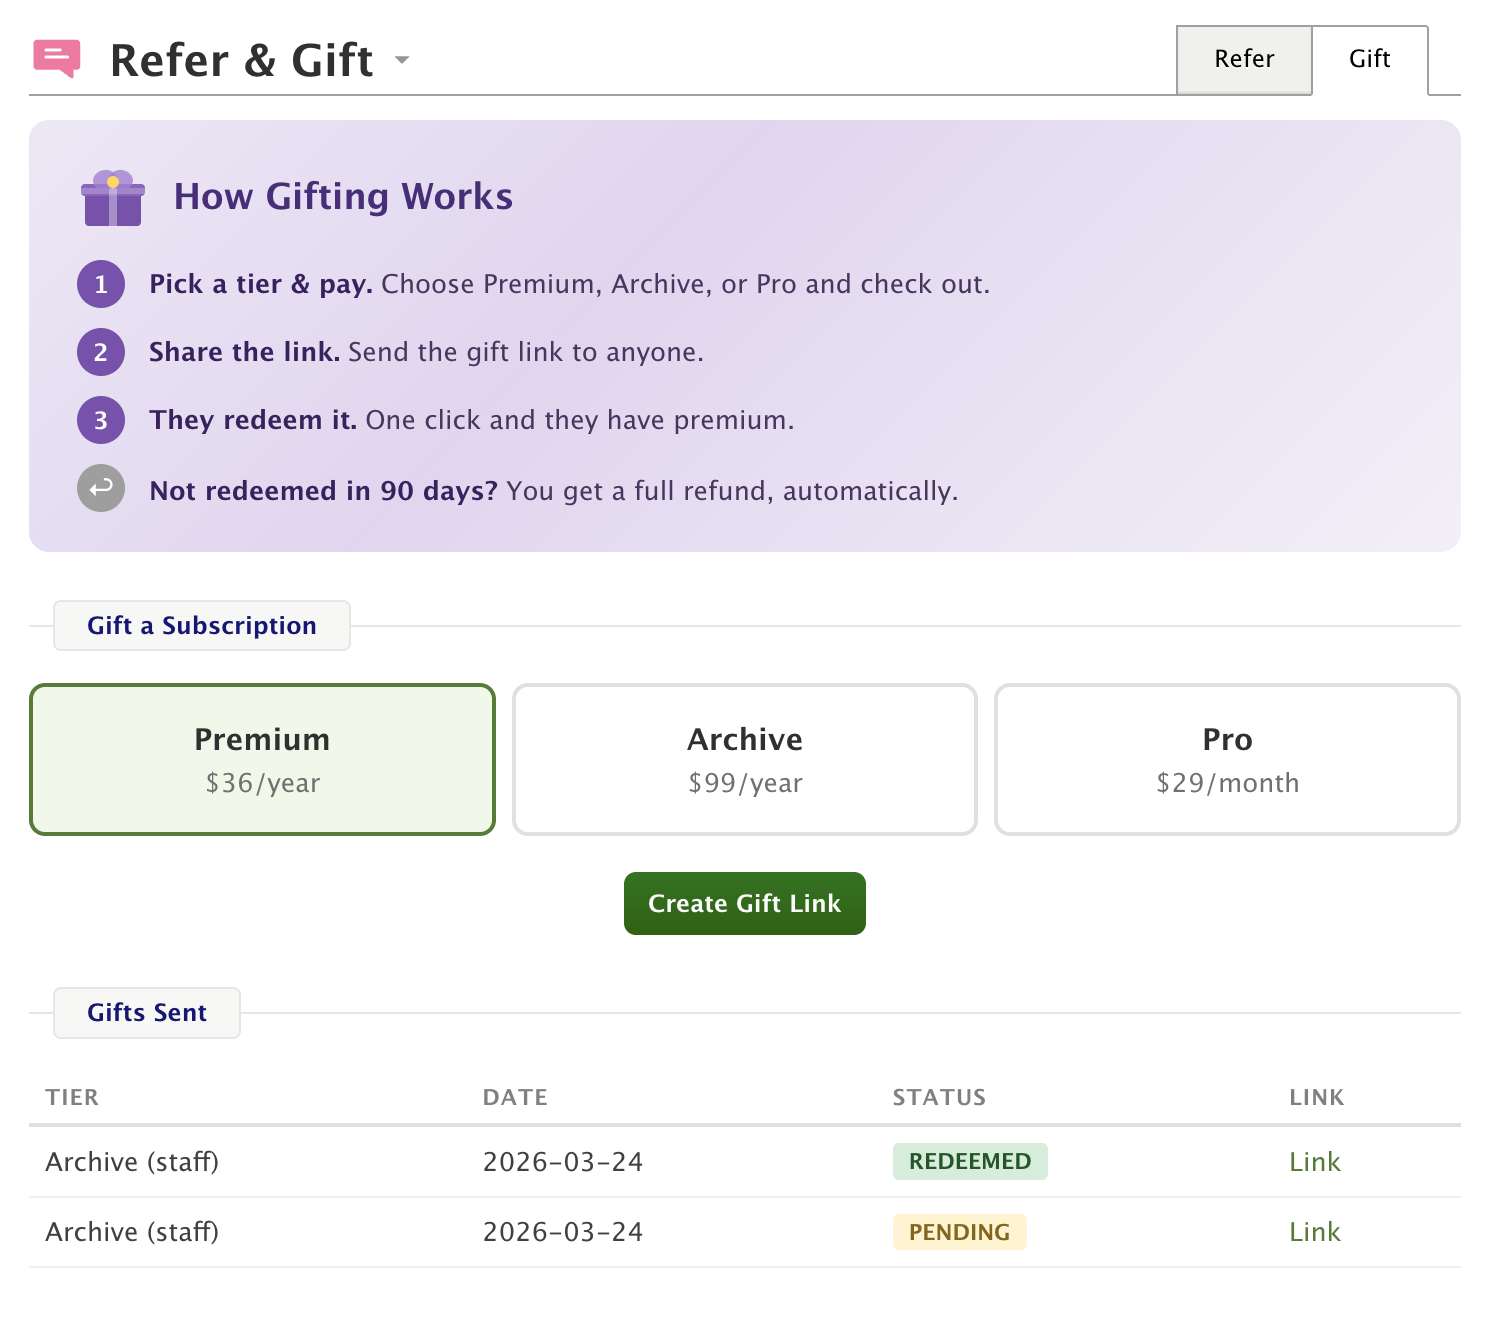Select the Gift tab
Viewport: 1490px width, 1330px height.
(x=1369, y=59)
